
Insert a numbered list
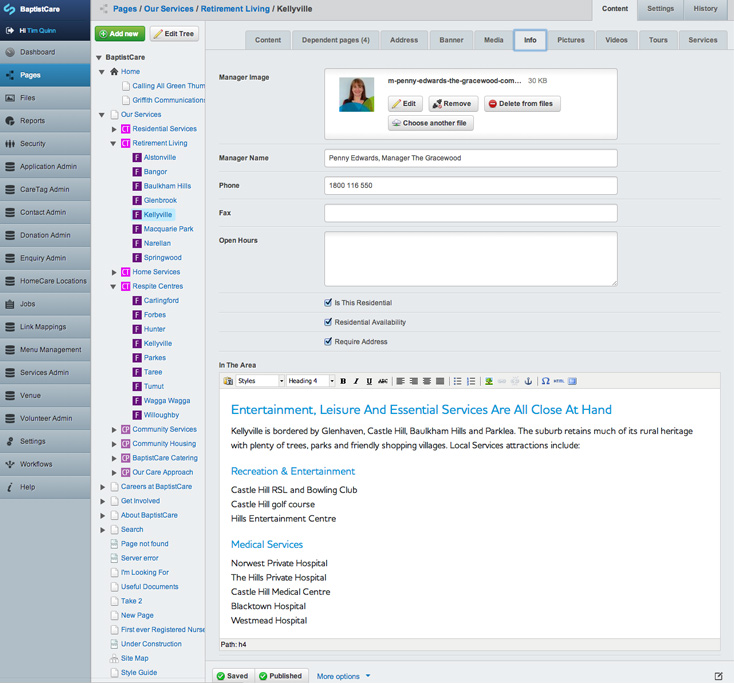471,381
